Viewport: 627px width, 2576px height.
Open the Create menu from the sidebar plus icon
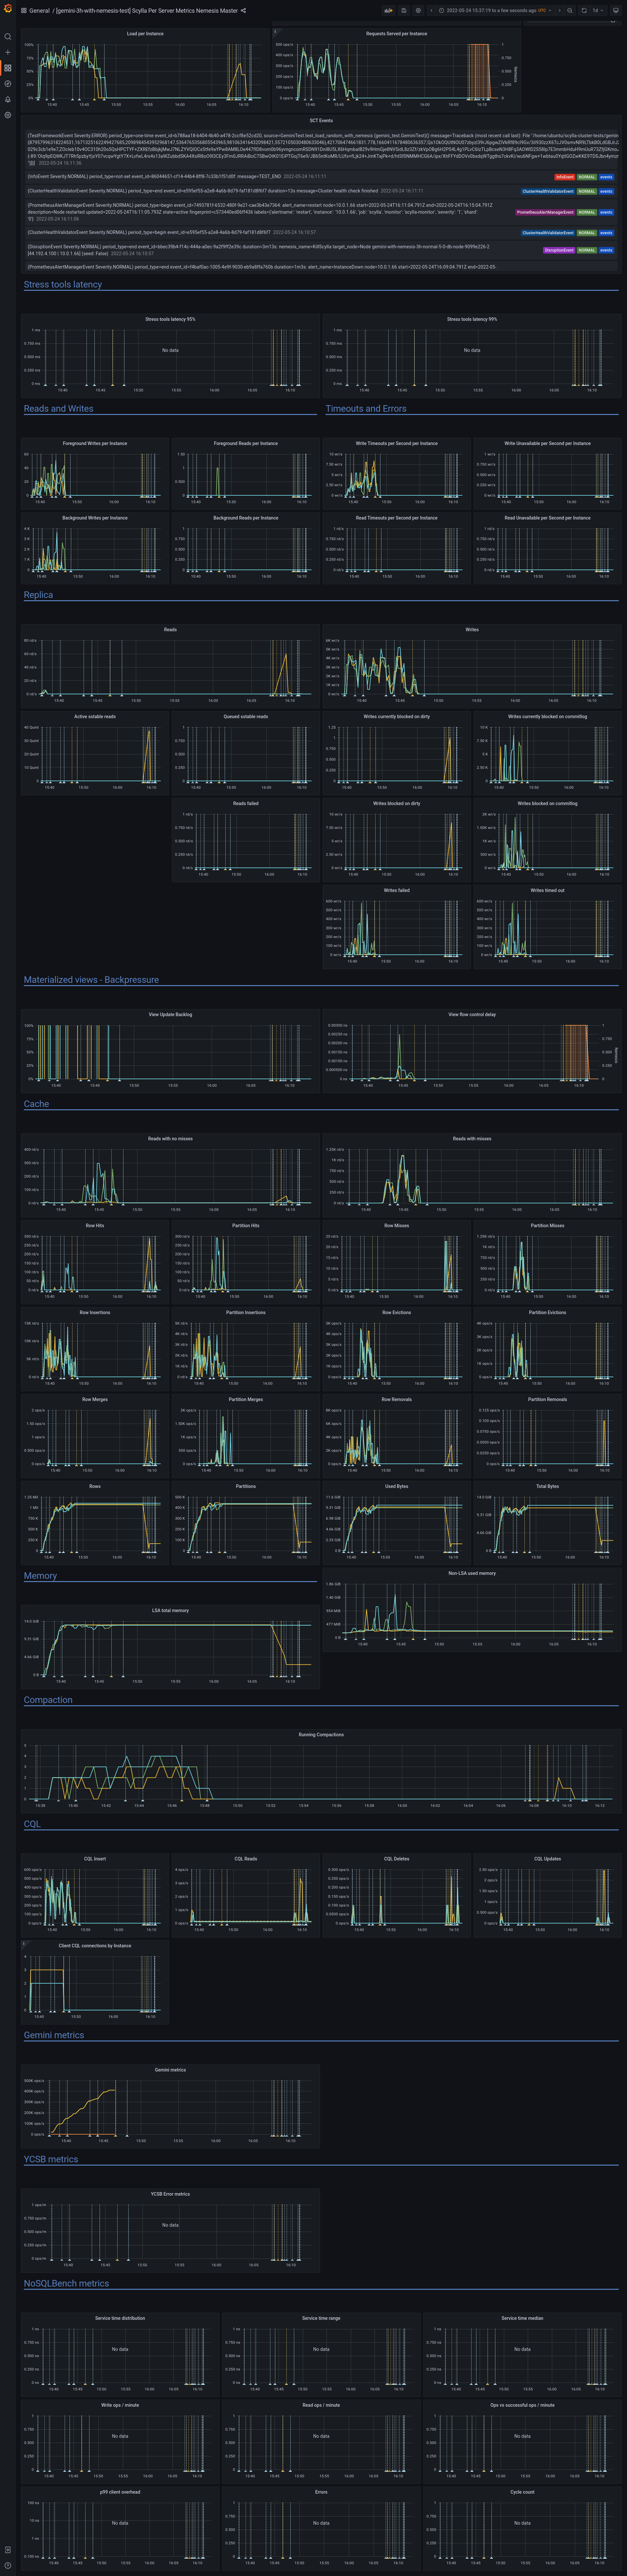pos(8,52)
